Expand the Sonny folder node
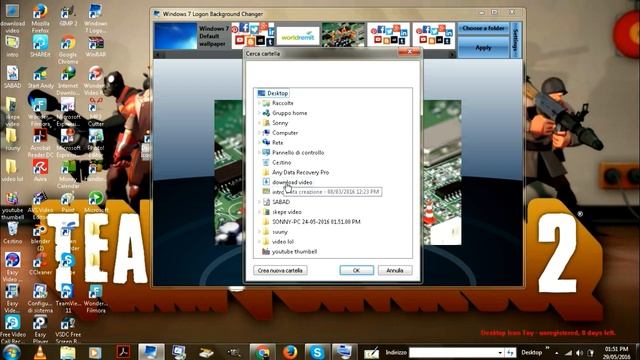This screenshot has height=360, width=640. pos(260,123)
